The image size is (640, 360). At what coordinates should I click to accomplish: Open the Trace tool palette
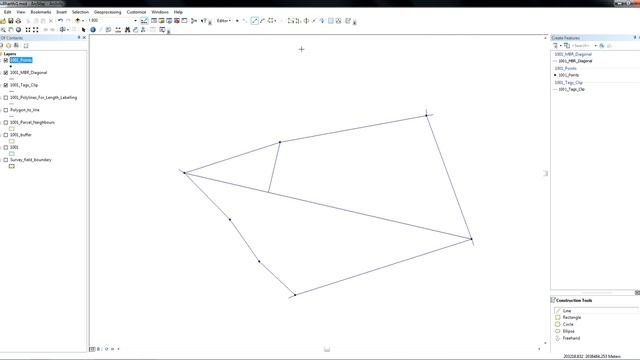[272, 20]
